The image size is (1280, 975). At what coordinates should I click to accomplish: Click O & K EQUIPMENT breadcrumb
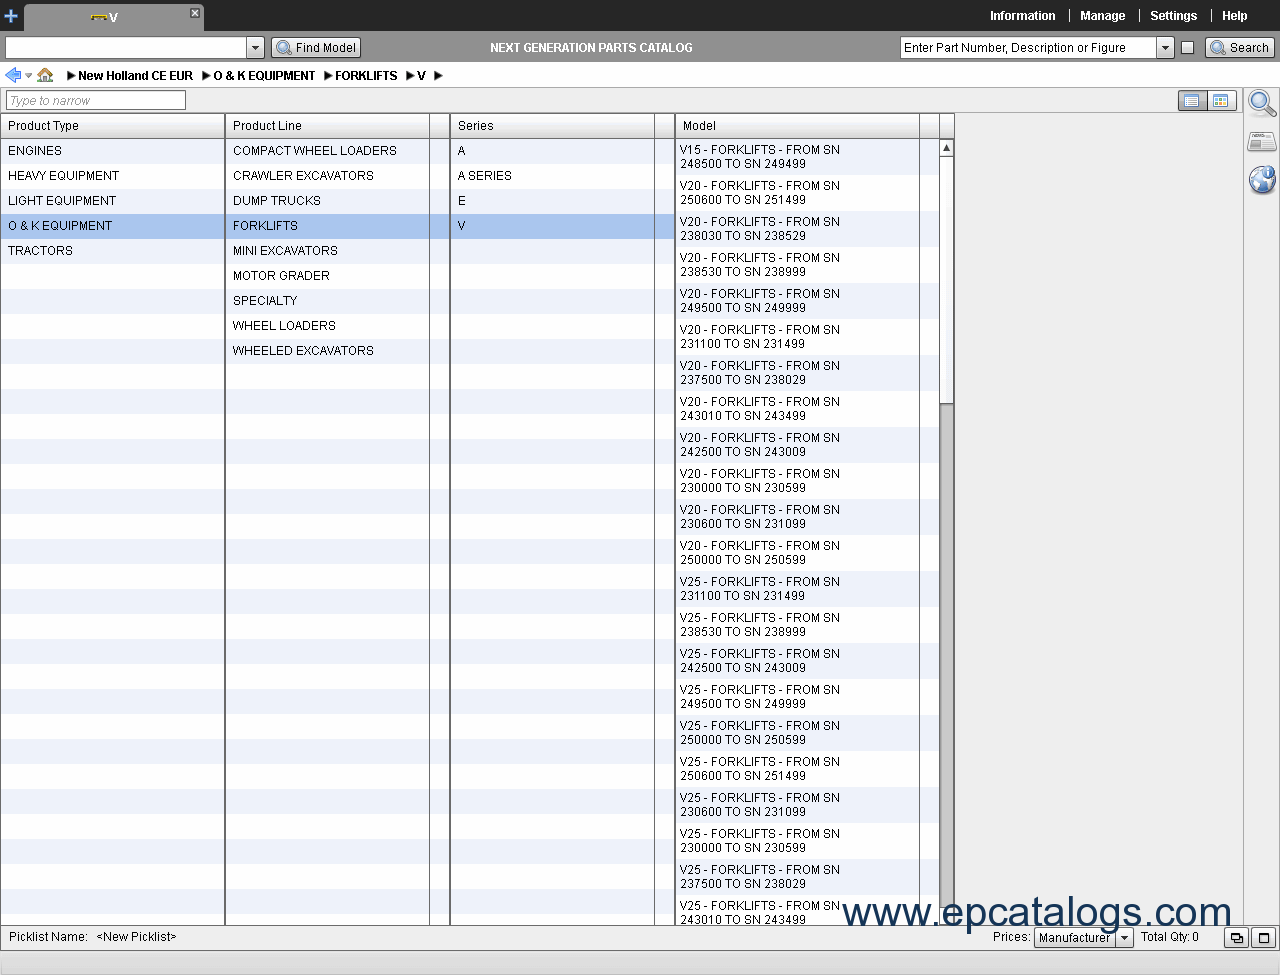point(264,76)
